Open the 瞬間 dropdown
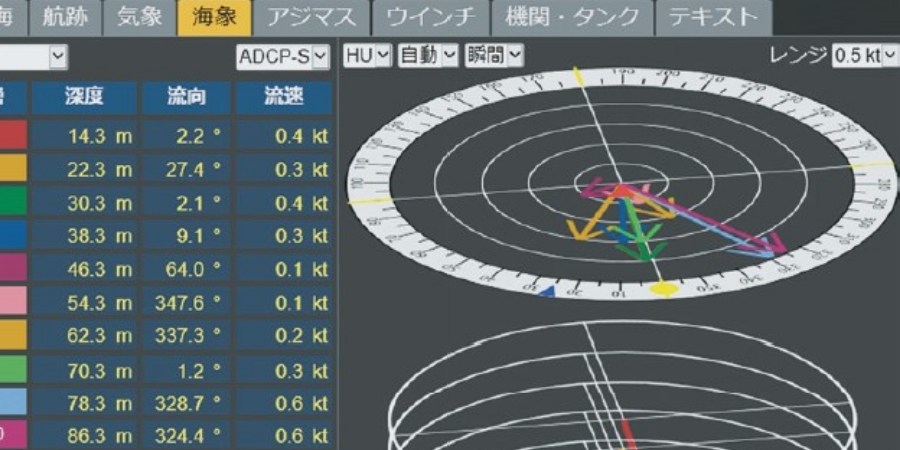900x450 pixels. (x=493, y=56)
